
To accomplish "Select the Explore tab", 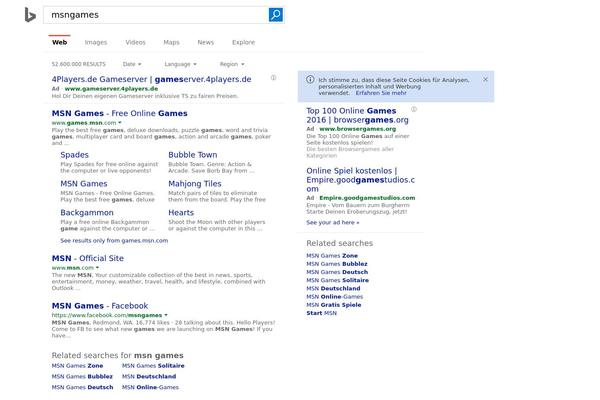I will click(243, 42).
